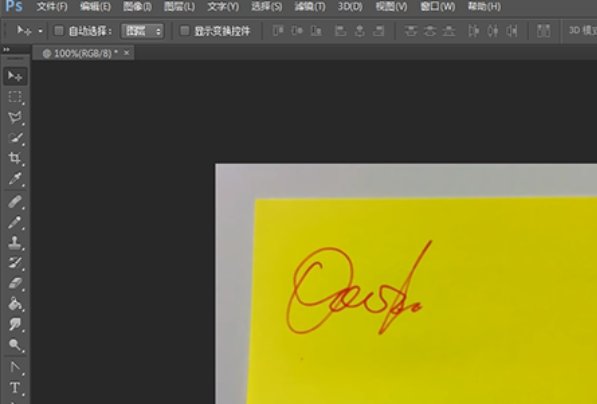Open the 帮助(H) menu
The height and width of the screenshot is (404, 597).
click(x=484, y=6)
